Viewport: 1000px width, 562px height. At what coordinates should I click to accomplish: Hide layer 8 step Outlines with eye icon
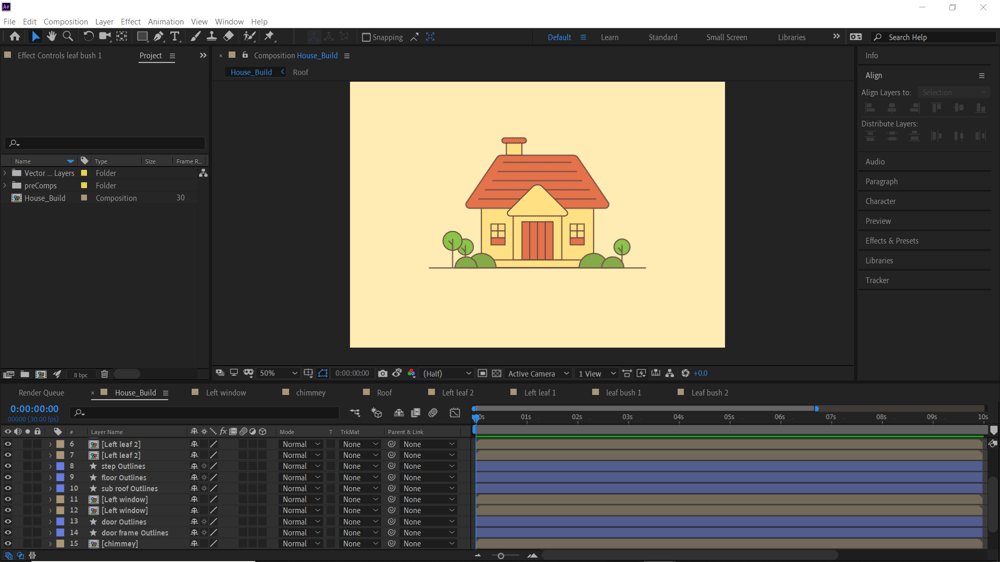click(x=8, y=466)
